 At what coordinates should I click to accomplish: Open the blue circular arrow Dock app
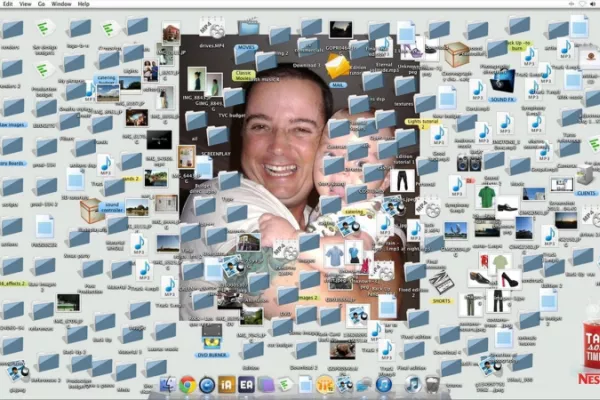(x=207, y=385)
